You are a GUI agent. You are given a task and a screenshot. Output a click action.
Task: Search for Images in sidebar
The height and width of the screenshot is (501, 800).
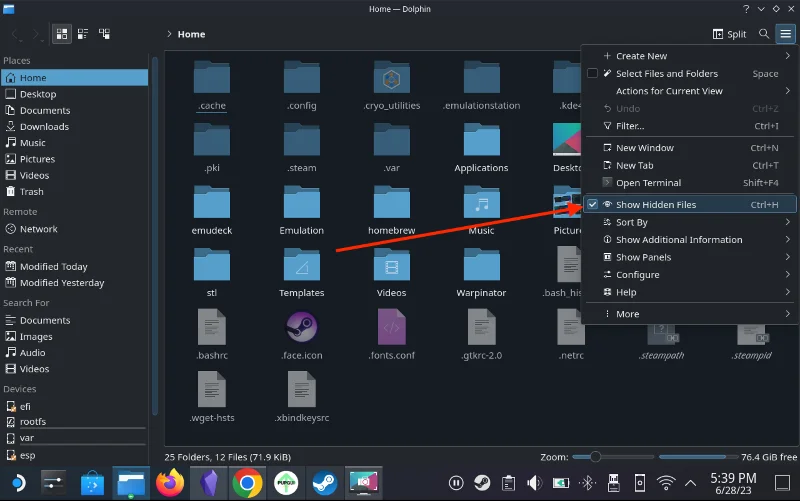tap(75, 337)
